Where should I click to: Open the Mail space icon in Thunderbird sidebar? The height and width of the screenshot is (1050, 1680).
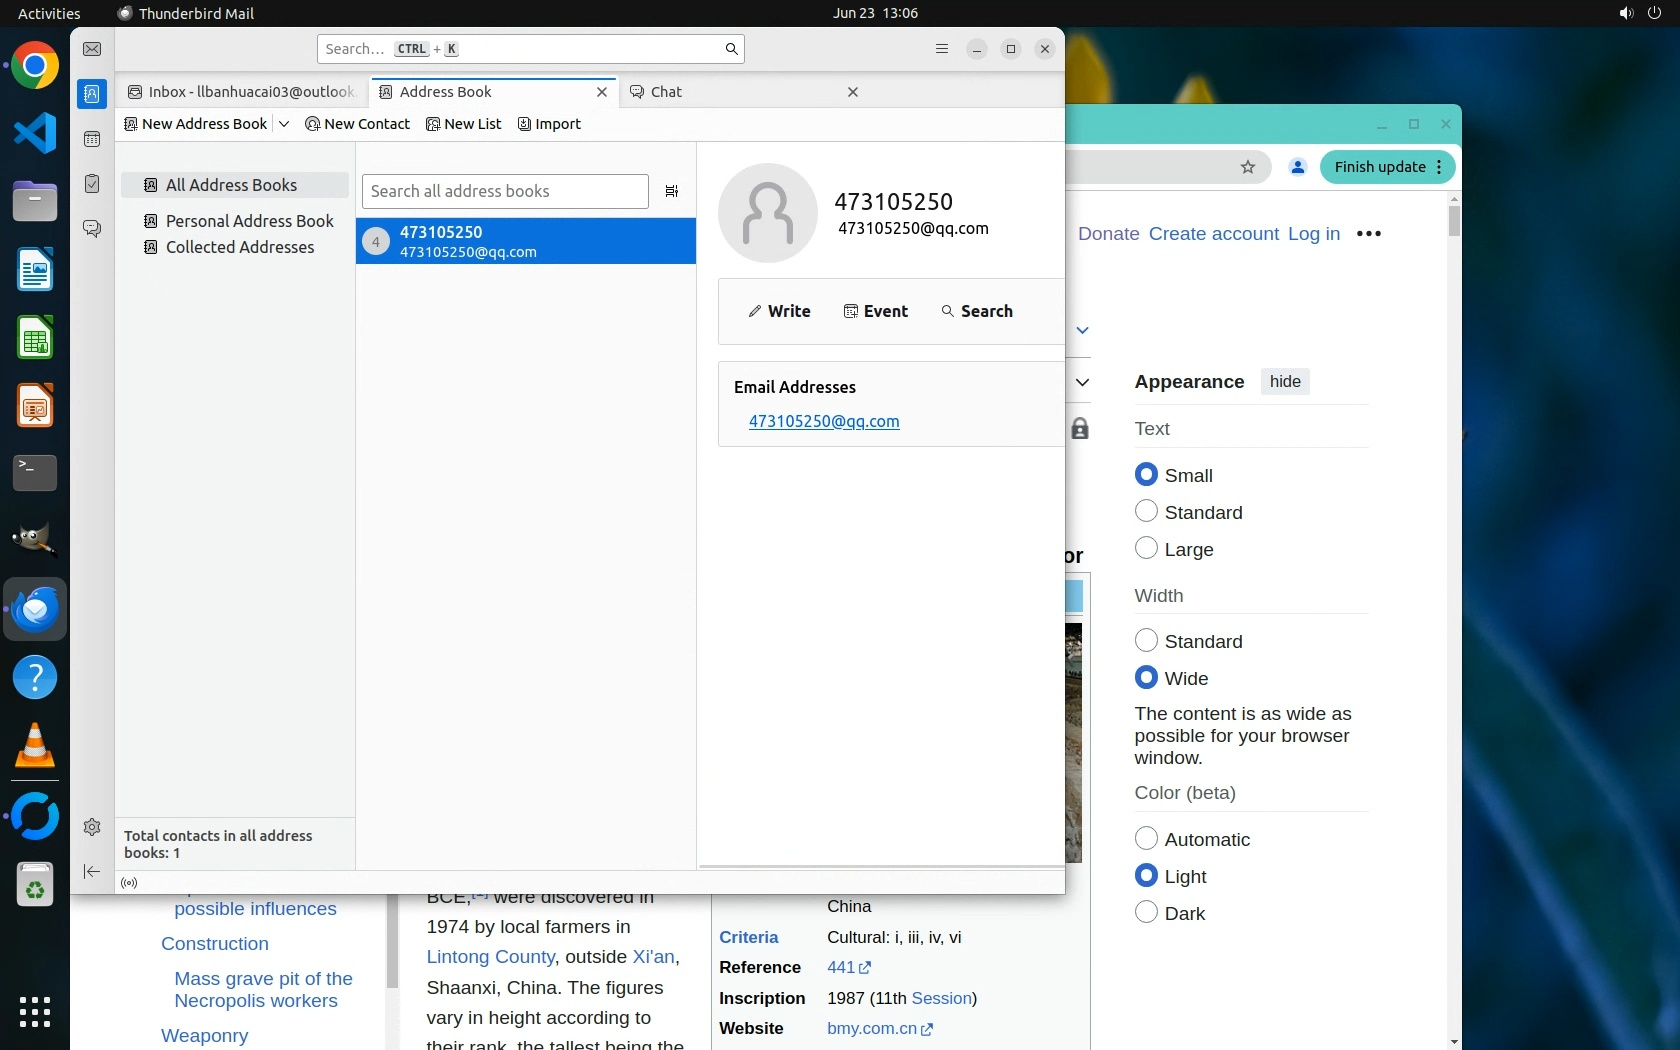(92, 49)
